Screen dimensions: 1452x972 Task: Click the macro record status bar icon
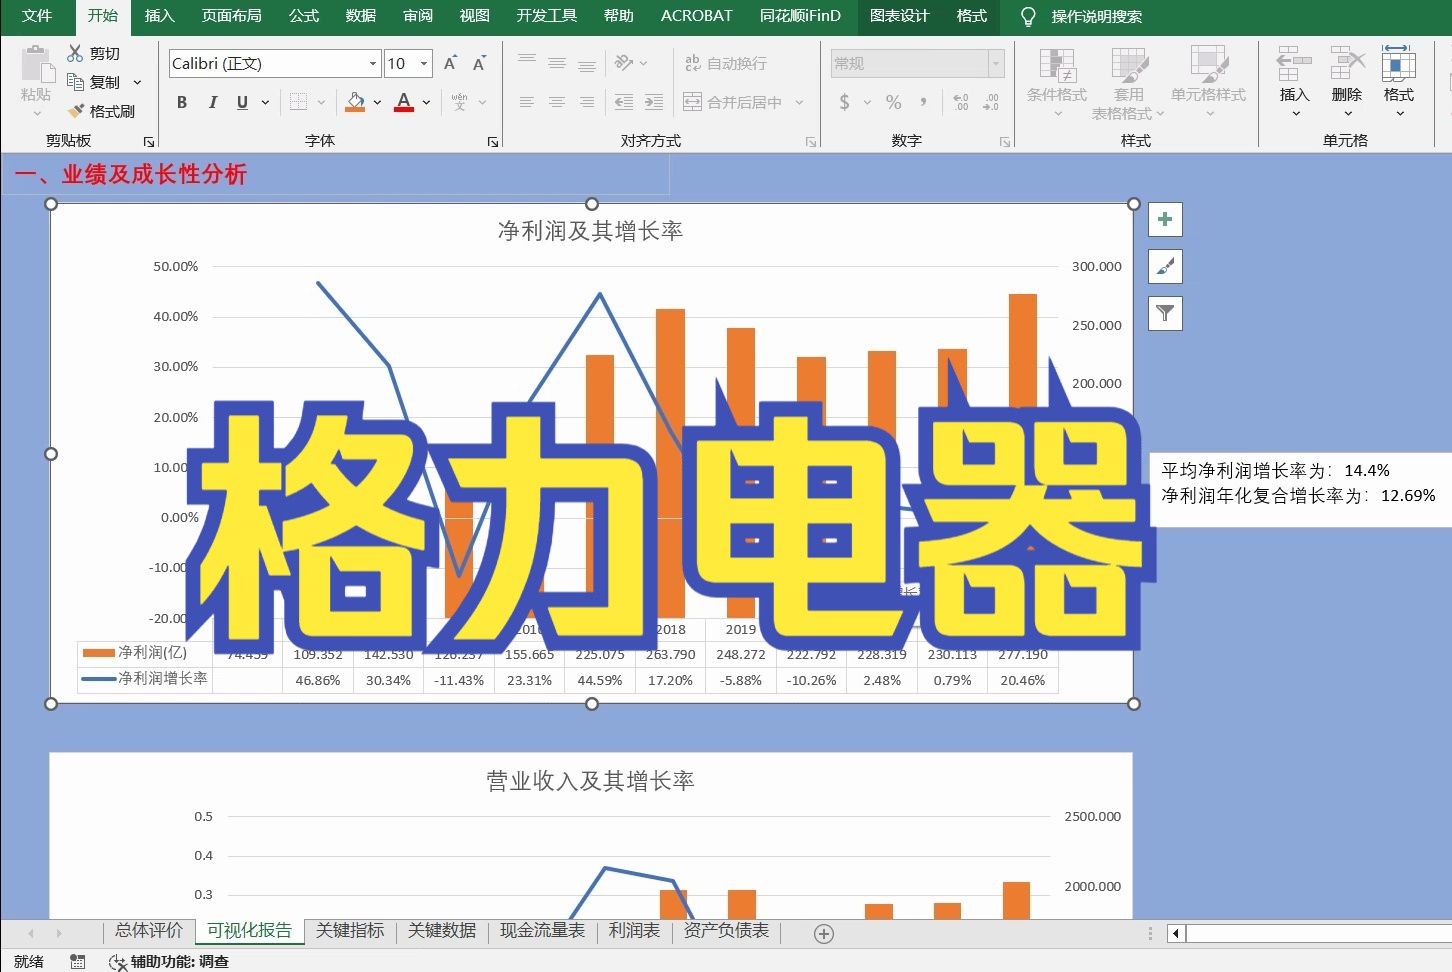click(x=78, y=962)
